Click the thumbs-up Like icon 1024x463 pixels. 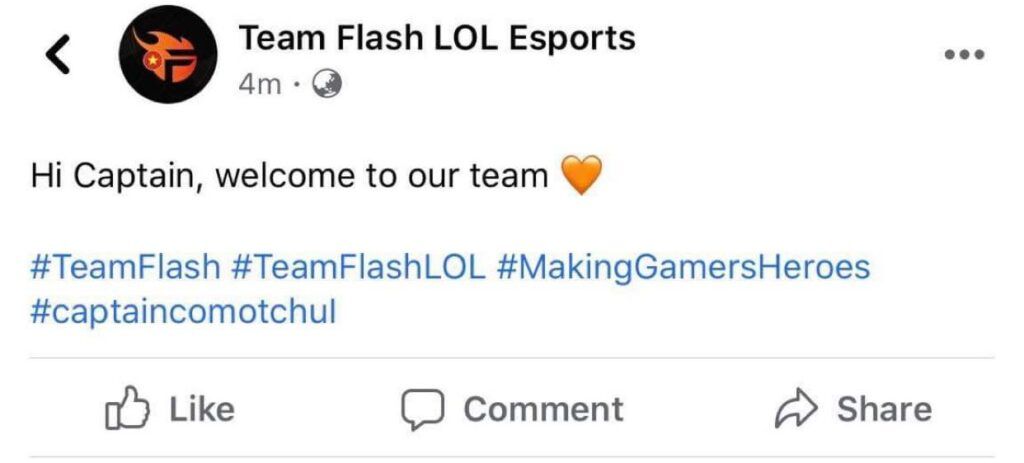[127, 409]
